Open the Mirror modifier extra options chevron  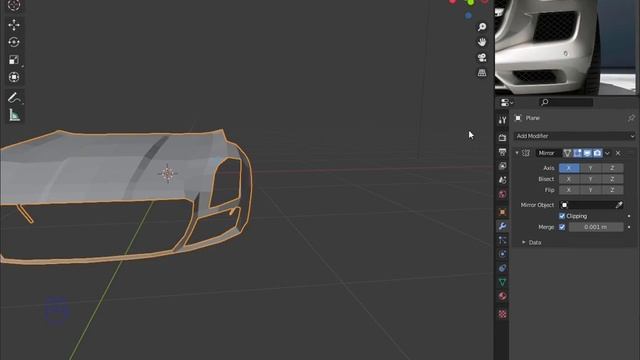point(607,153)
